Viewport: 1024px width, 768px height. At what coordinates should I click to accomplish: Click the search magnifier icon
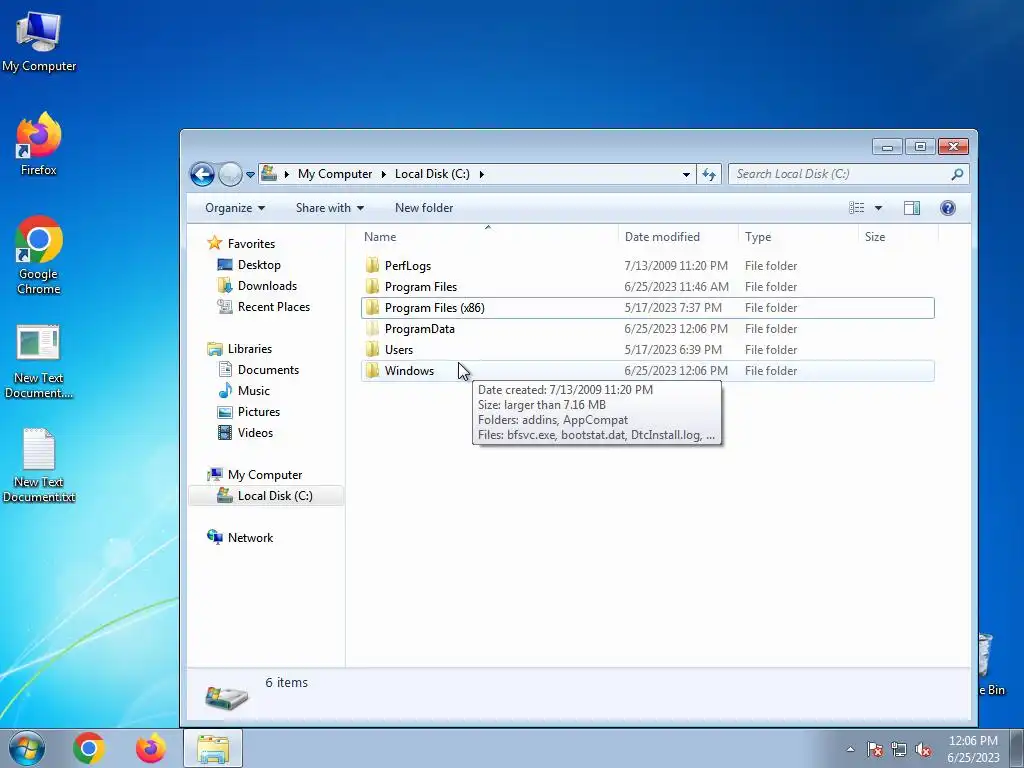tap(957, 174)
